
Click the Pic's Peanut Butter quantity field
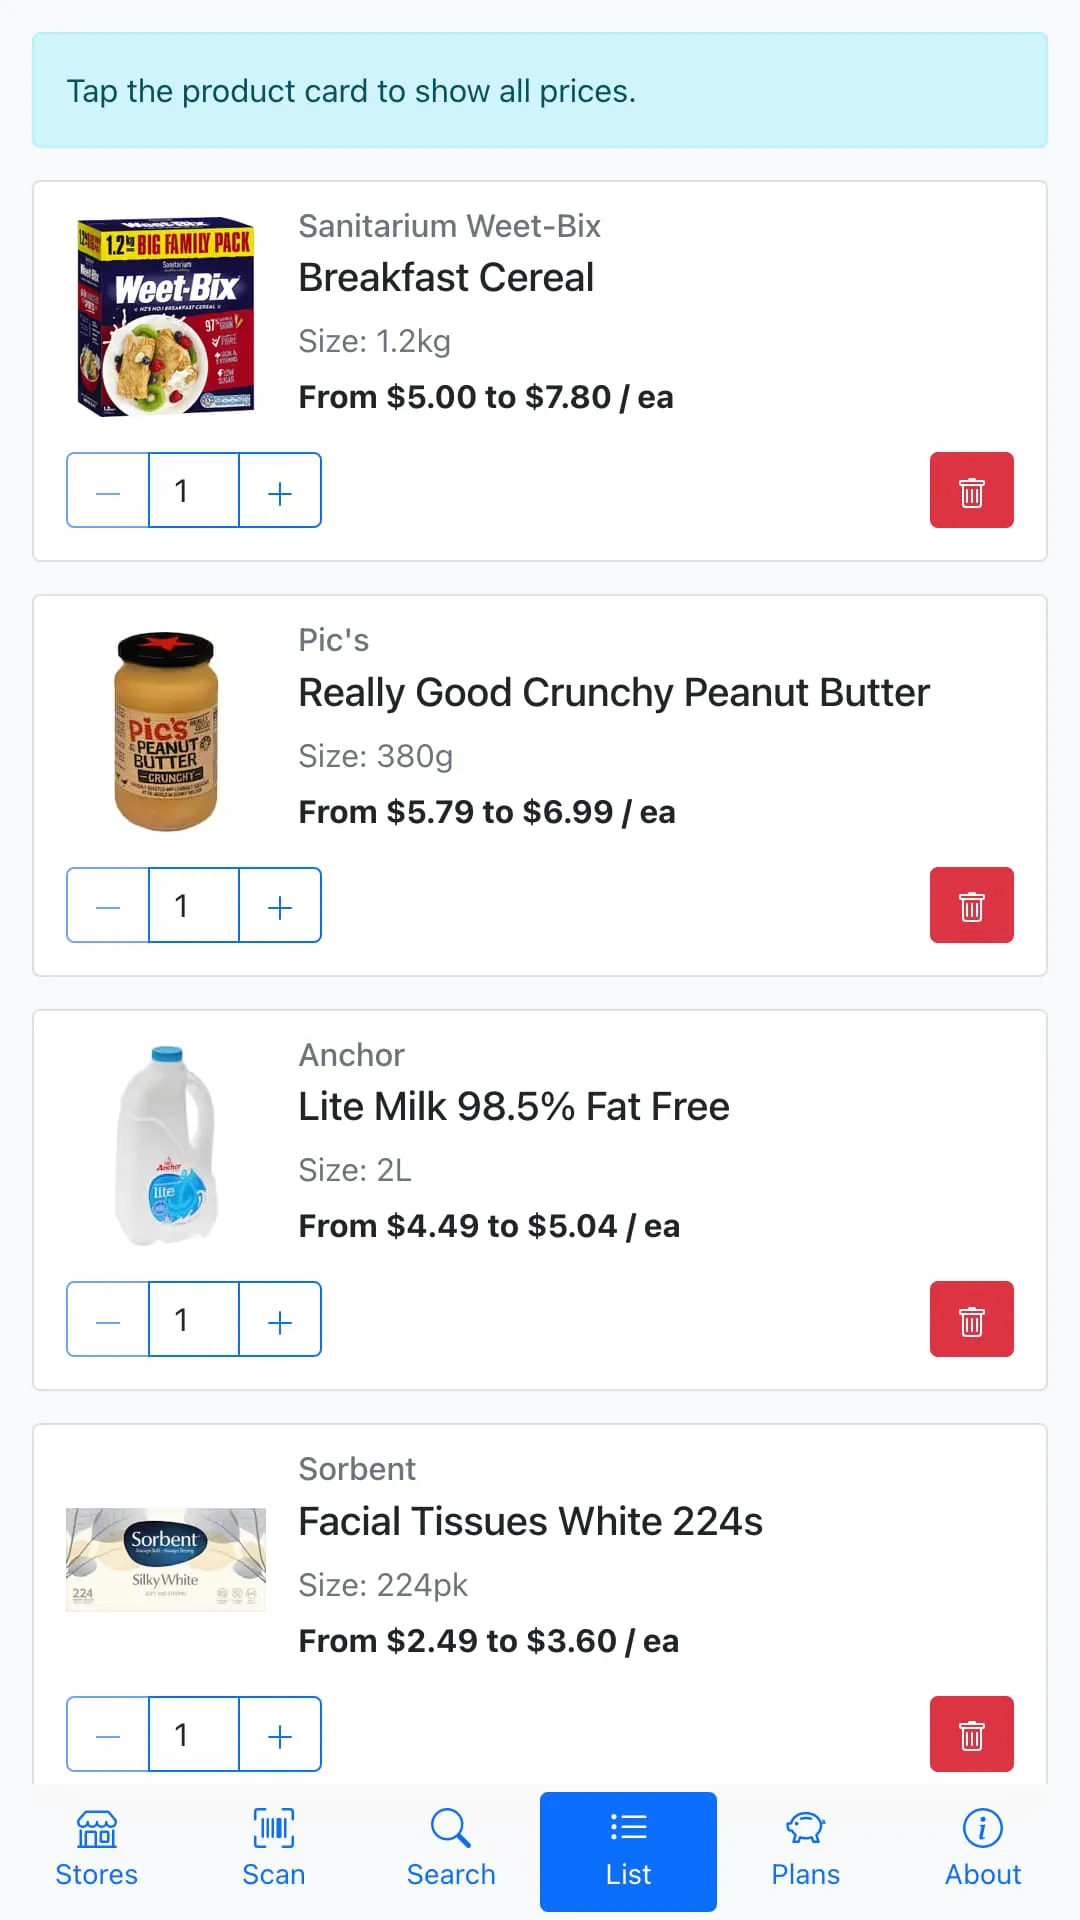pos(194,905)
